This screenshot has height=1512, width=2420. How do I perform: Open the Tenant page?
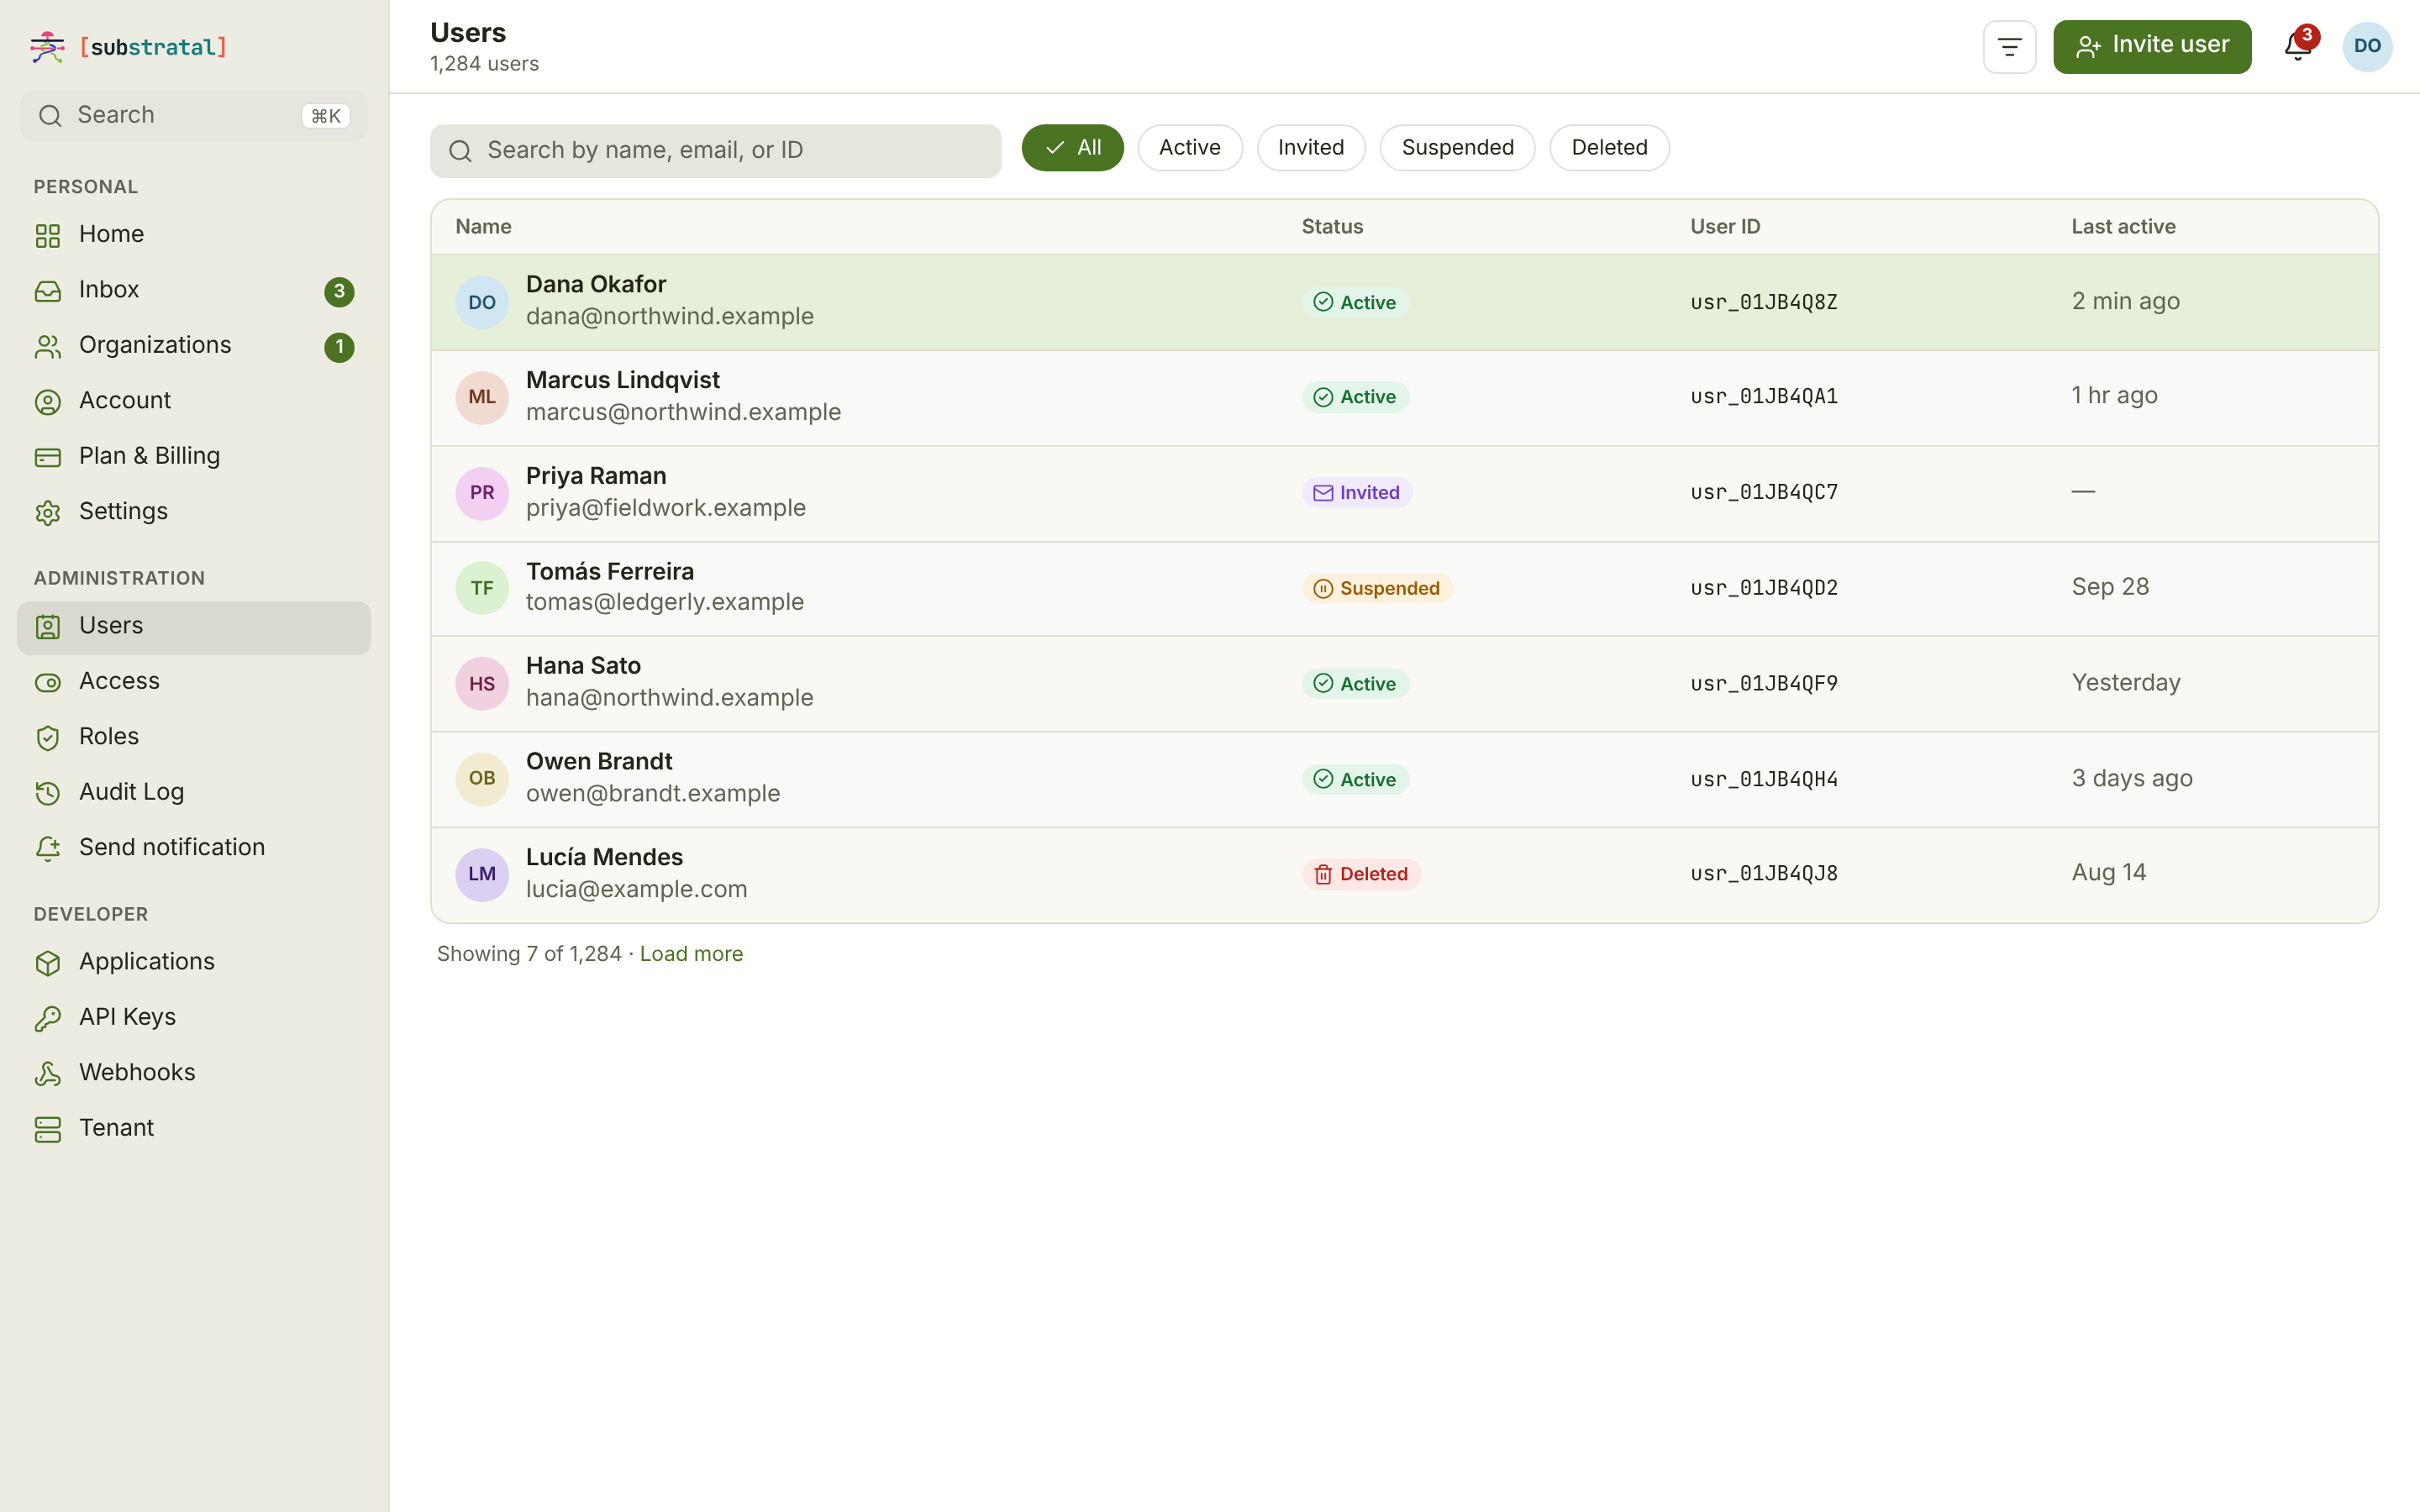[x=194, y=1128]
